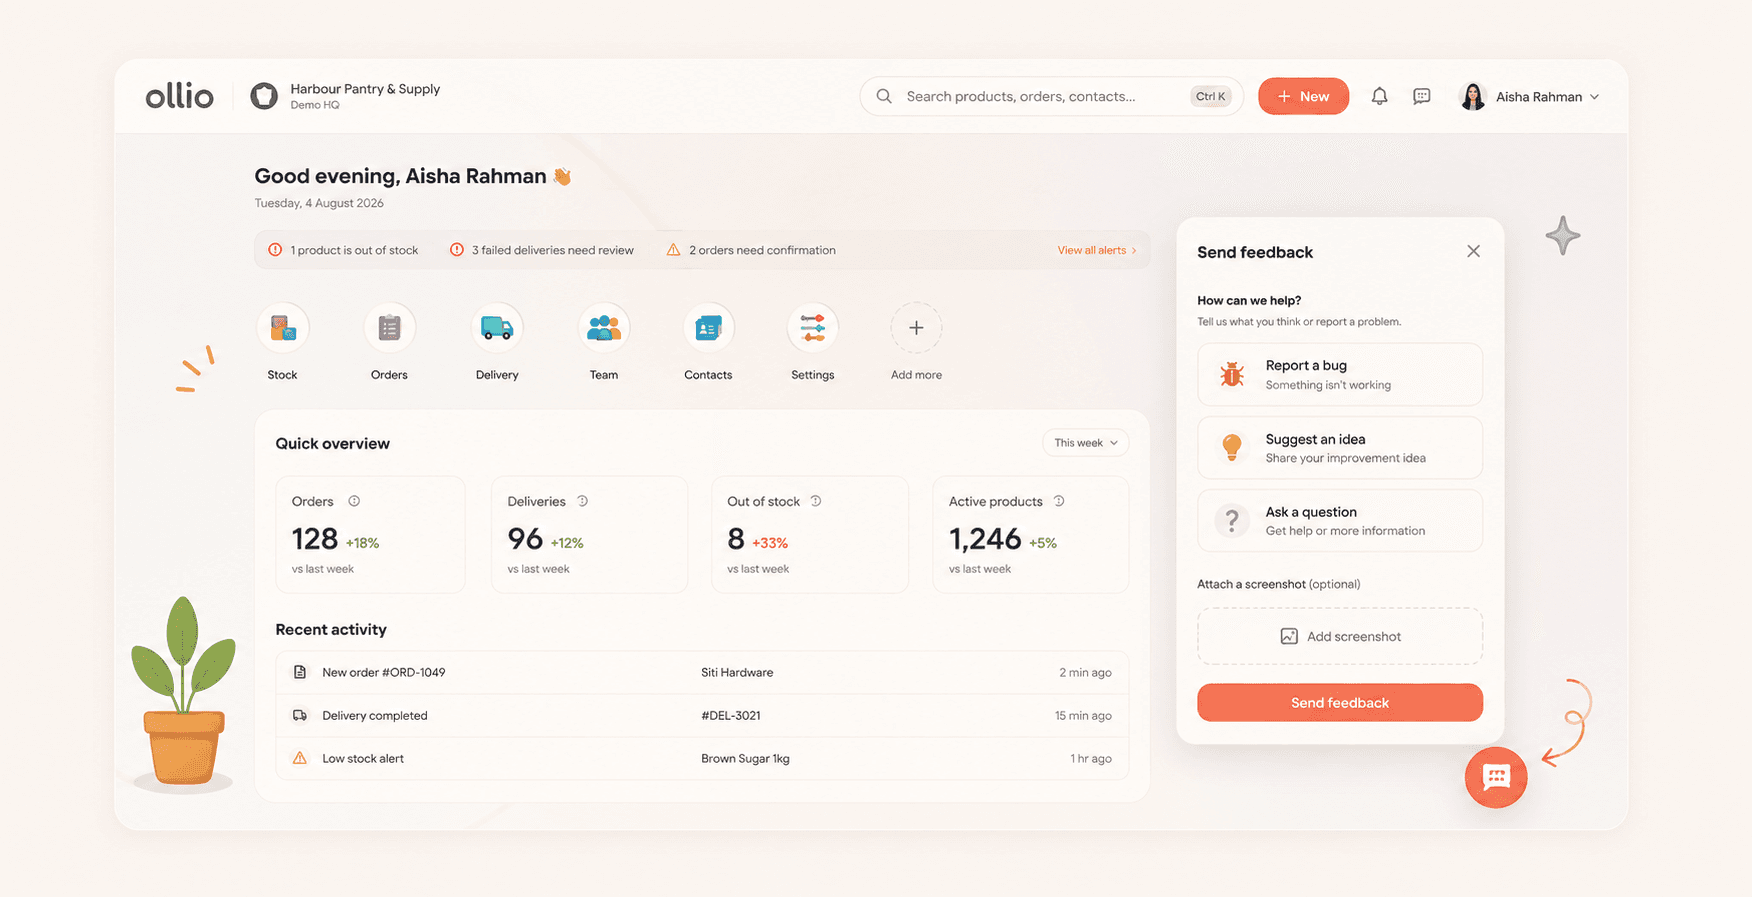Screen dimensions: 1752x897
Task: Click 1 product is out of stock alert
Action: [343, 250]
